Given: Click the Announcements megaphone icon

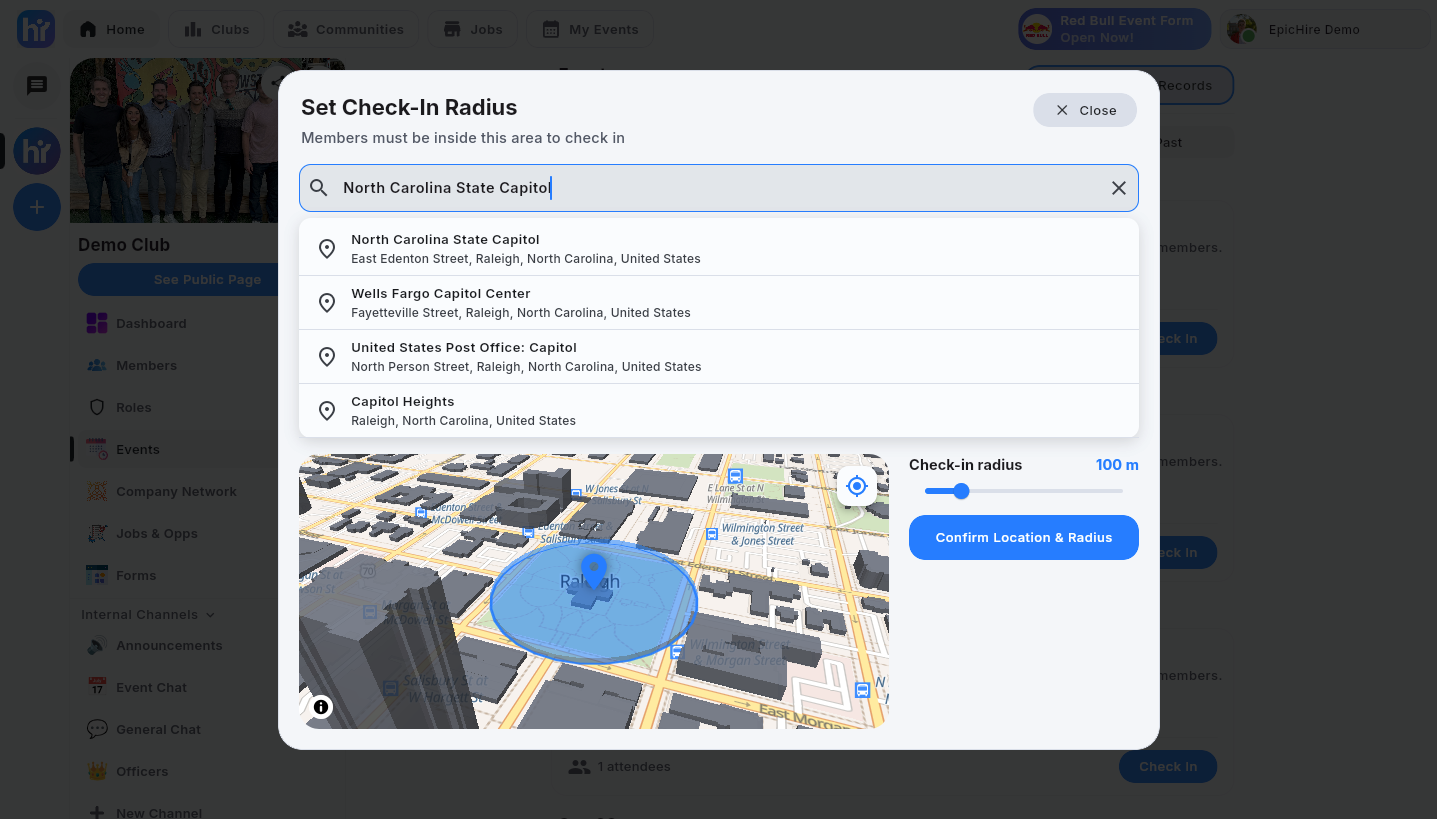Looking at the screenshot, I should 97,645.
